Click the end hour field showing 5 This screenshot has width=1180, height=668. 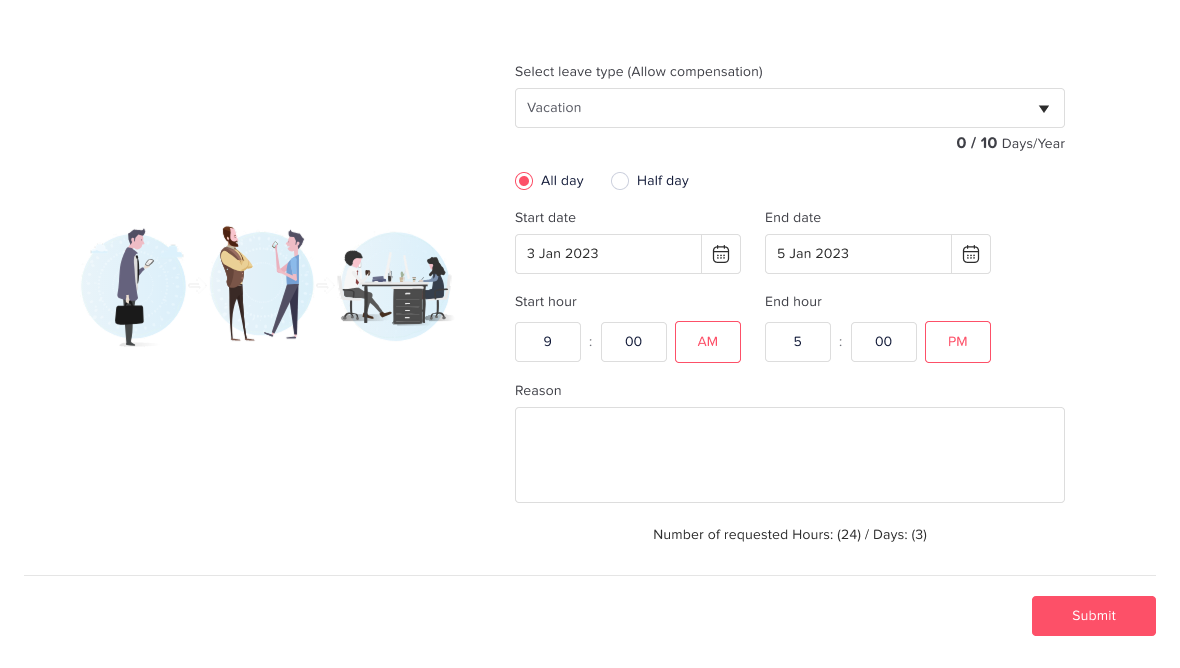point(798,342)
